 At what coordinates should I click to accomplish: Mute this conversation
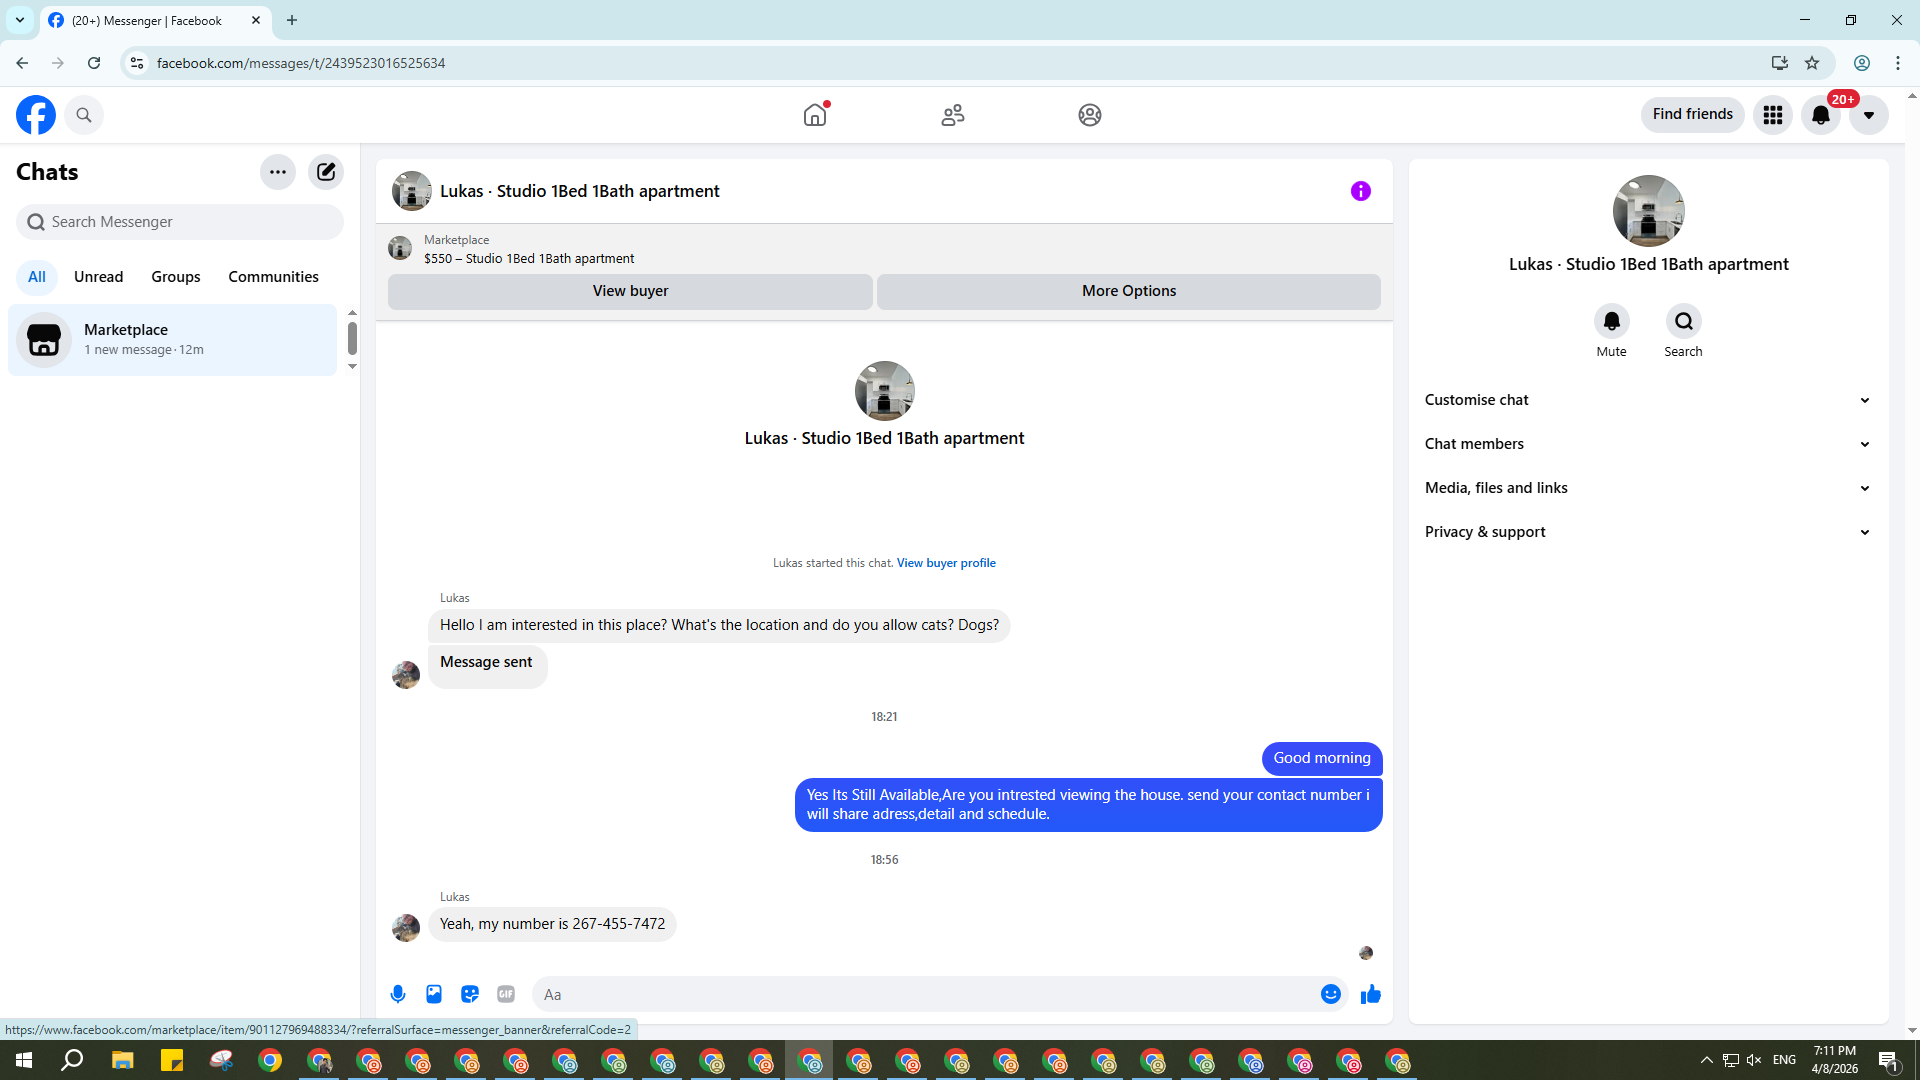(x=1611, y=322)
